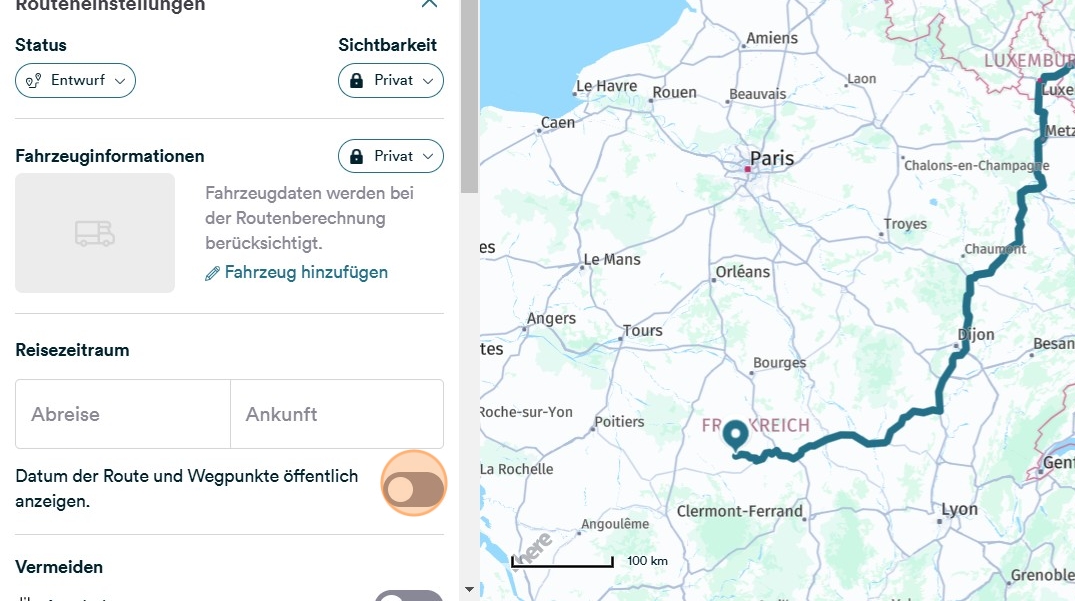The image size is (1075, 601).
Task: Click the Abreise date field
Action: 123,414
